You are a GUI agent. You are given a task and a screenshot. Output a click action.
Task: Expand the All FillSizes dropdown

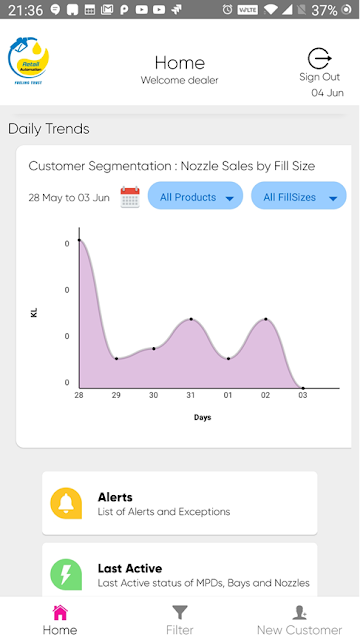tap(299, 196)
